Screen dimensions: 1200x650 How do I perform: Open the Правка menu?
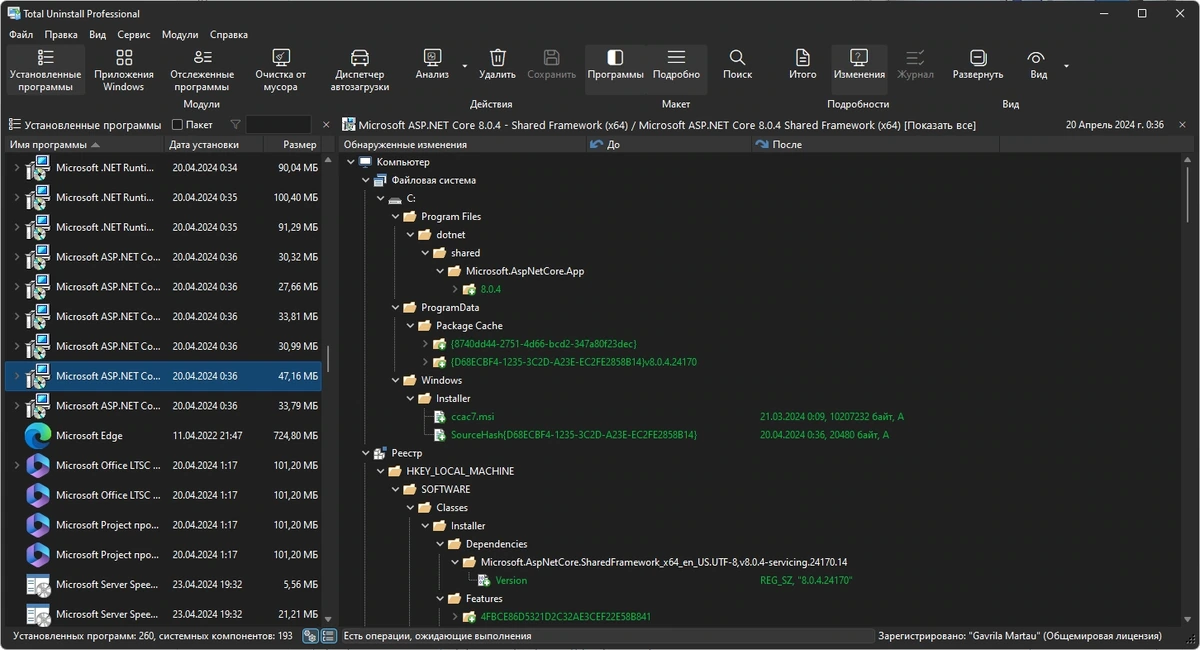pos(61,34)
